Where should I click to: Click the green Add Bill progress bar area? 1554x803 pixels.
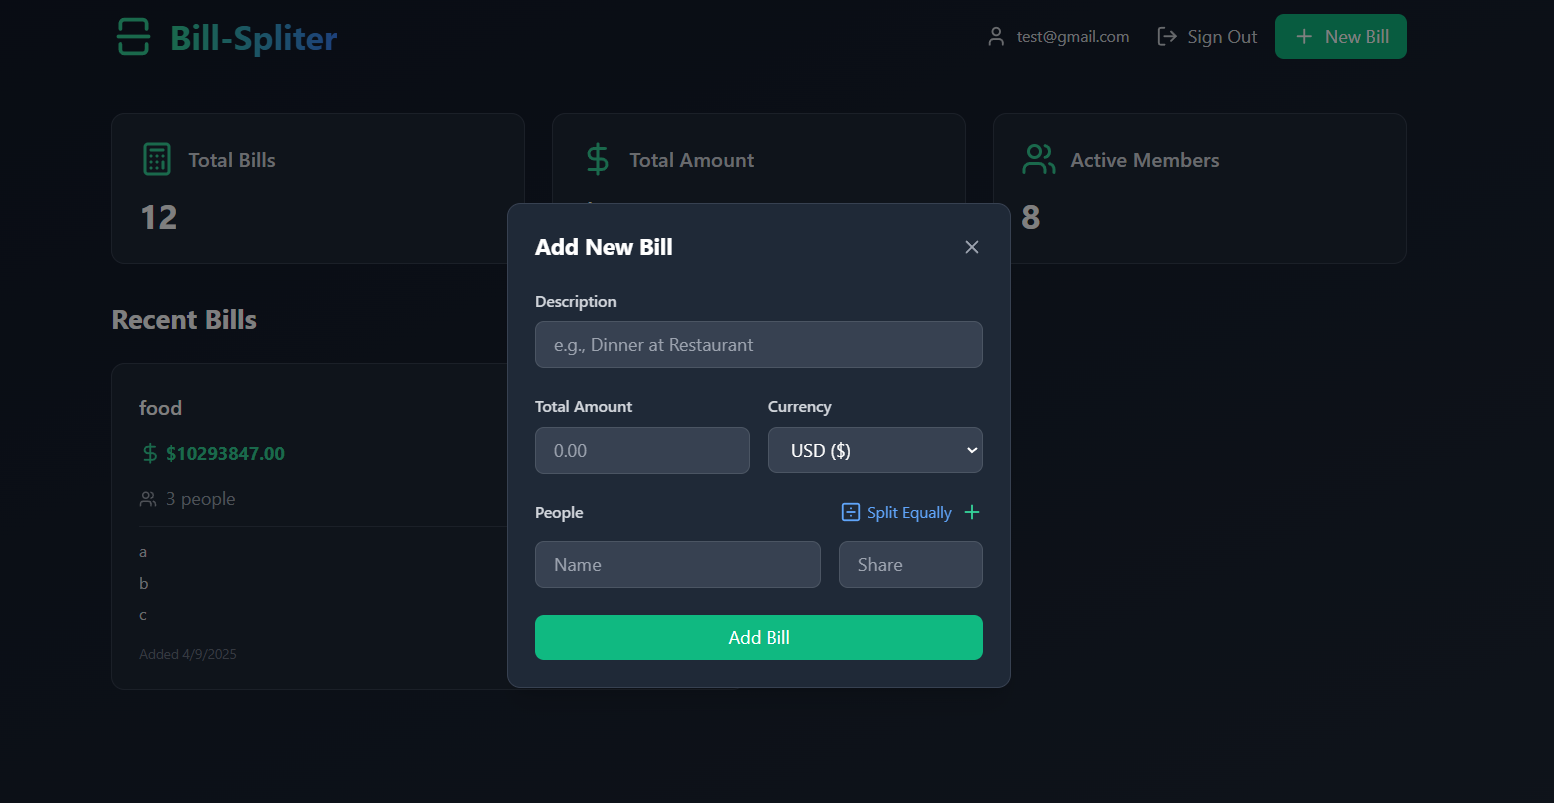pos(759,637)
